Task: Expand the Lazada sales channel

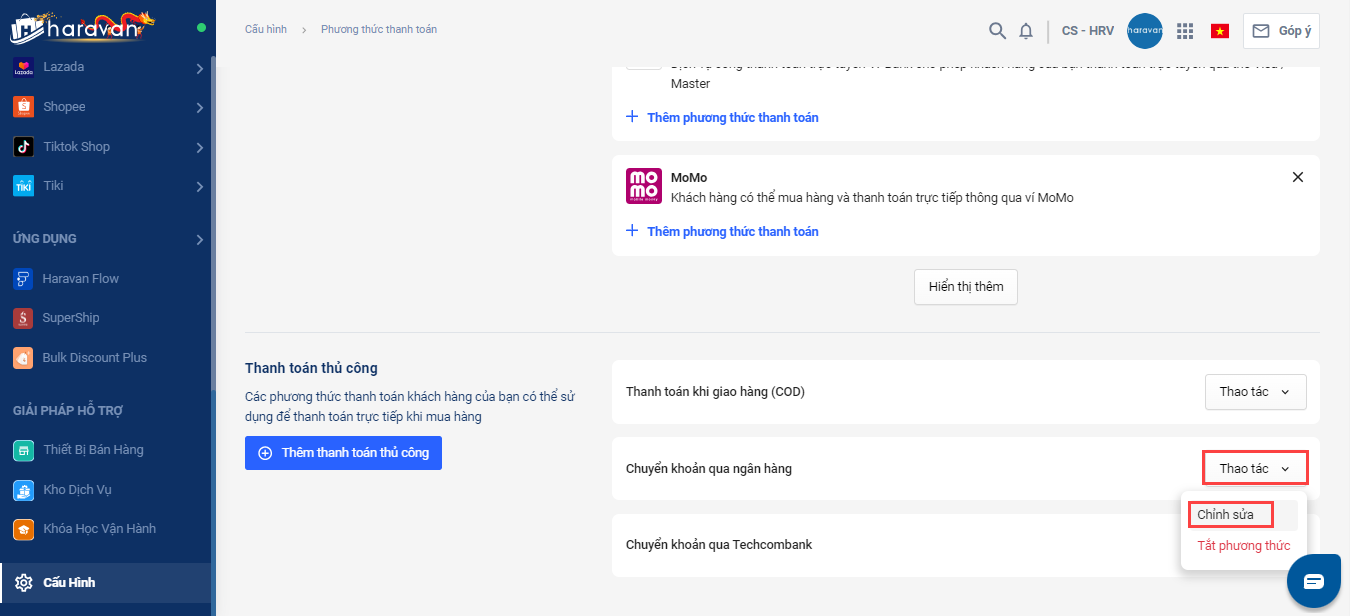Action: (200, 68)
